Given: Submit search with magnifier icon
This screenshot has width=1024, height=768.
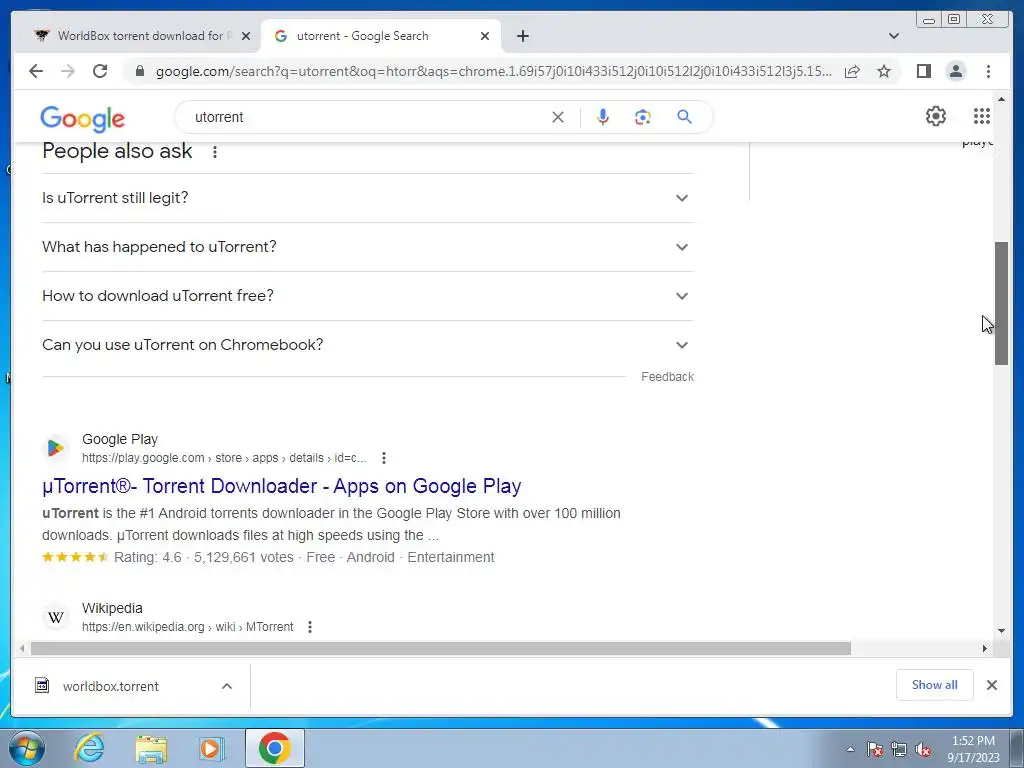Looking at the screenshot, I should tap(684, 117).
